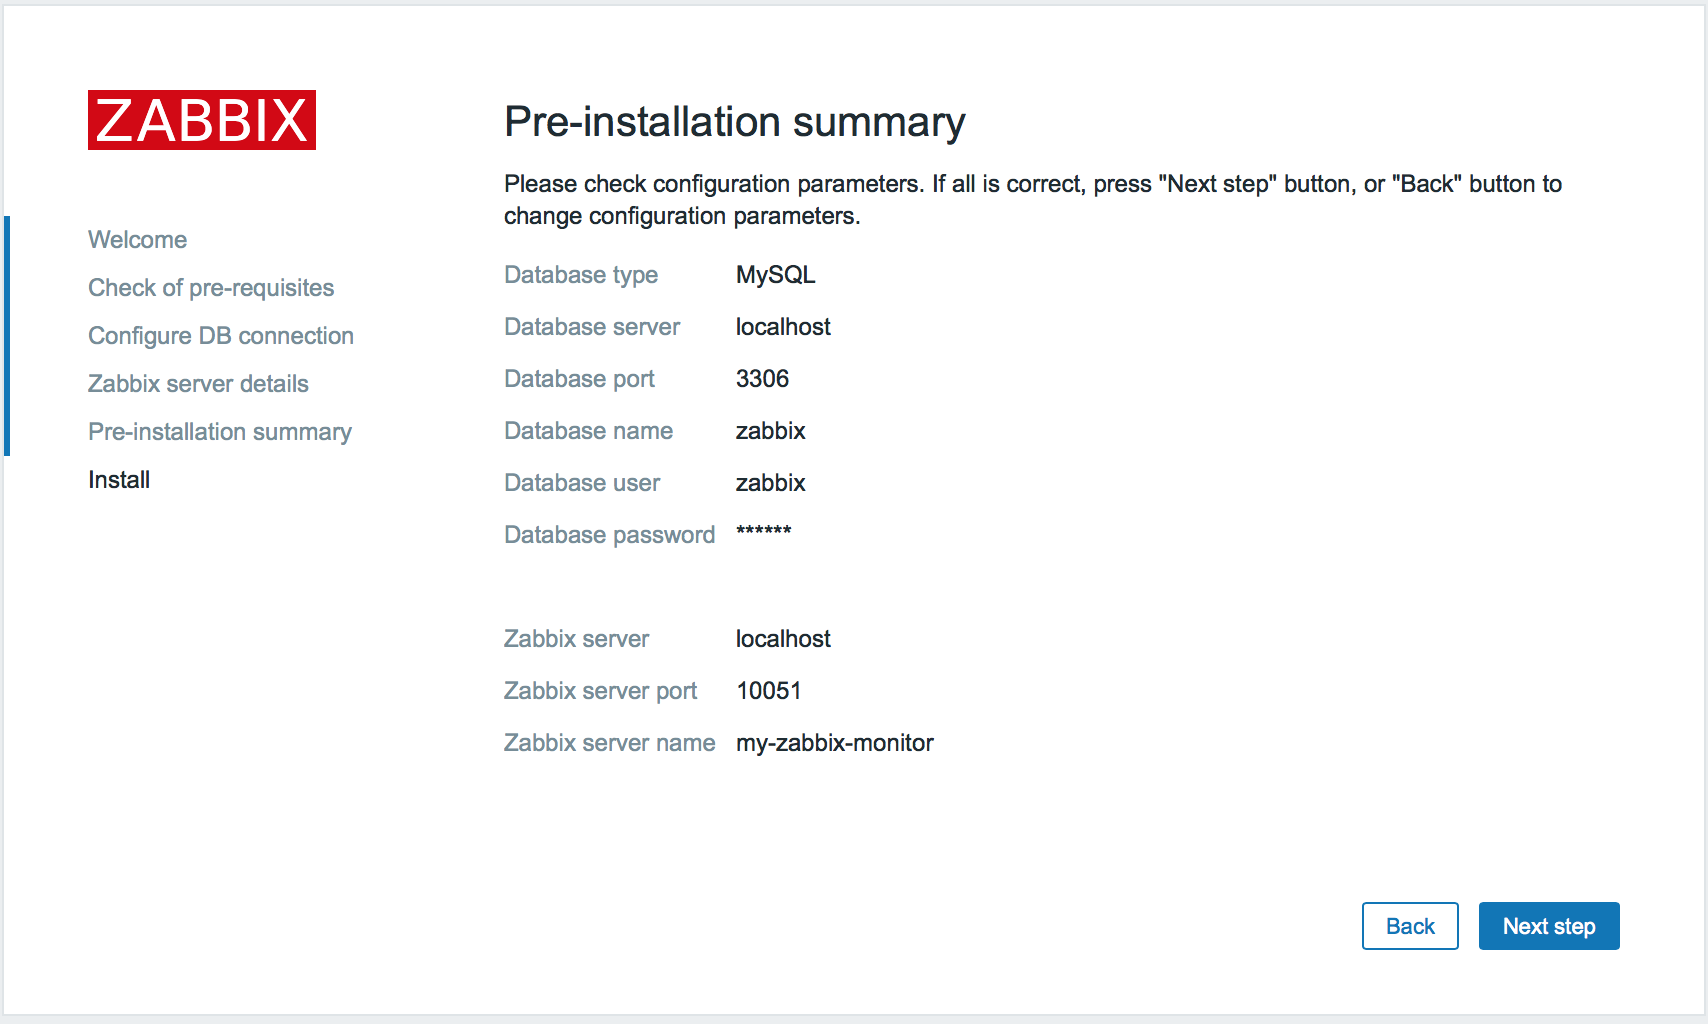Select the Pre-installation summary step

click(x=220, y=432)
